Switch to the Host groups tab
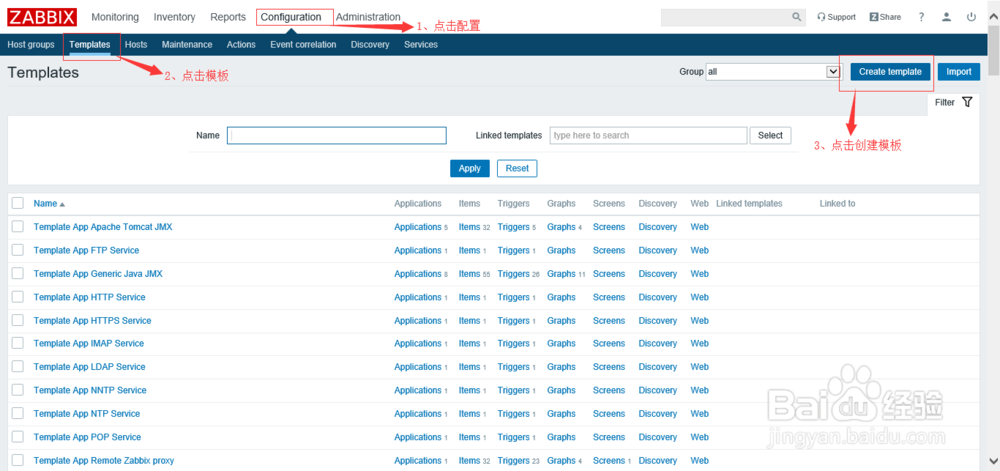 coord(31,45)
